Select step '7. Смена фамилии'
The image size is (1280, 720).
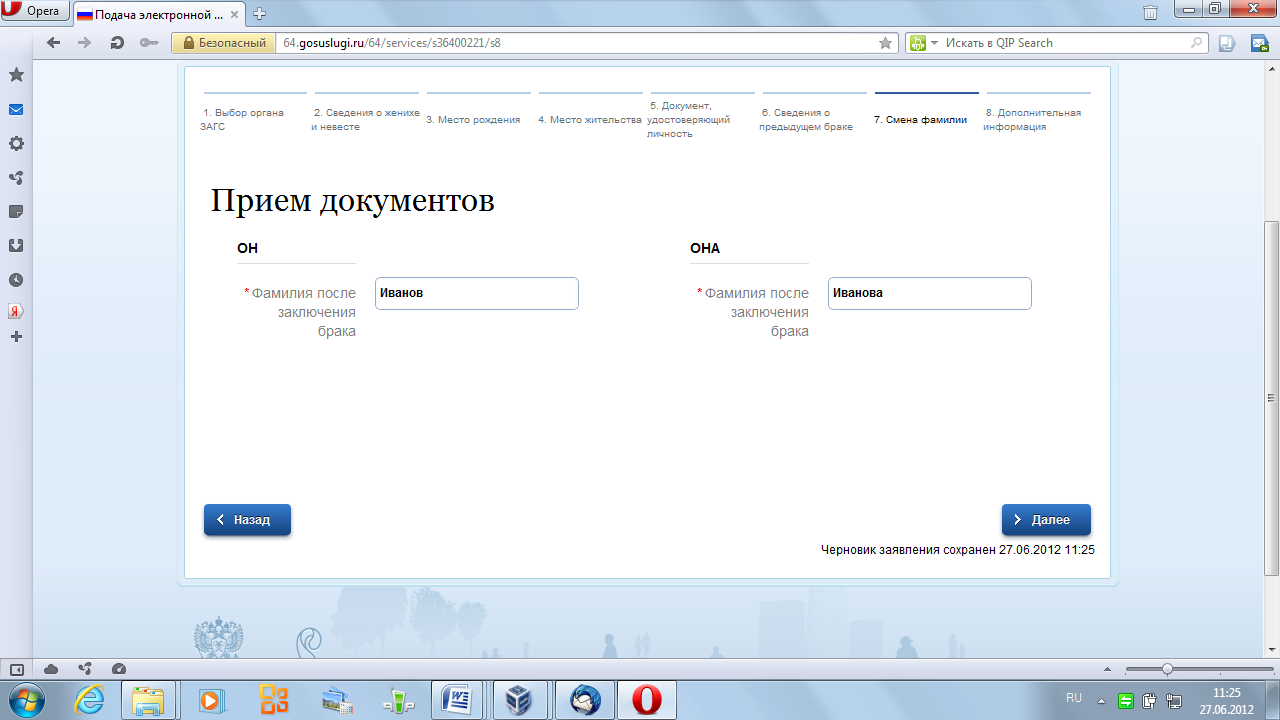point(920,119)
